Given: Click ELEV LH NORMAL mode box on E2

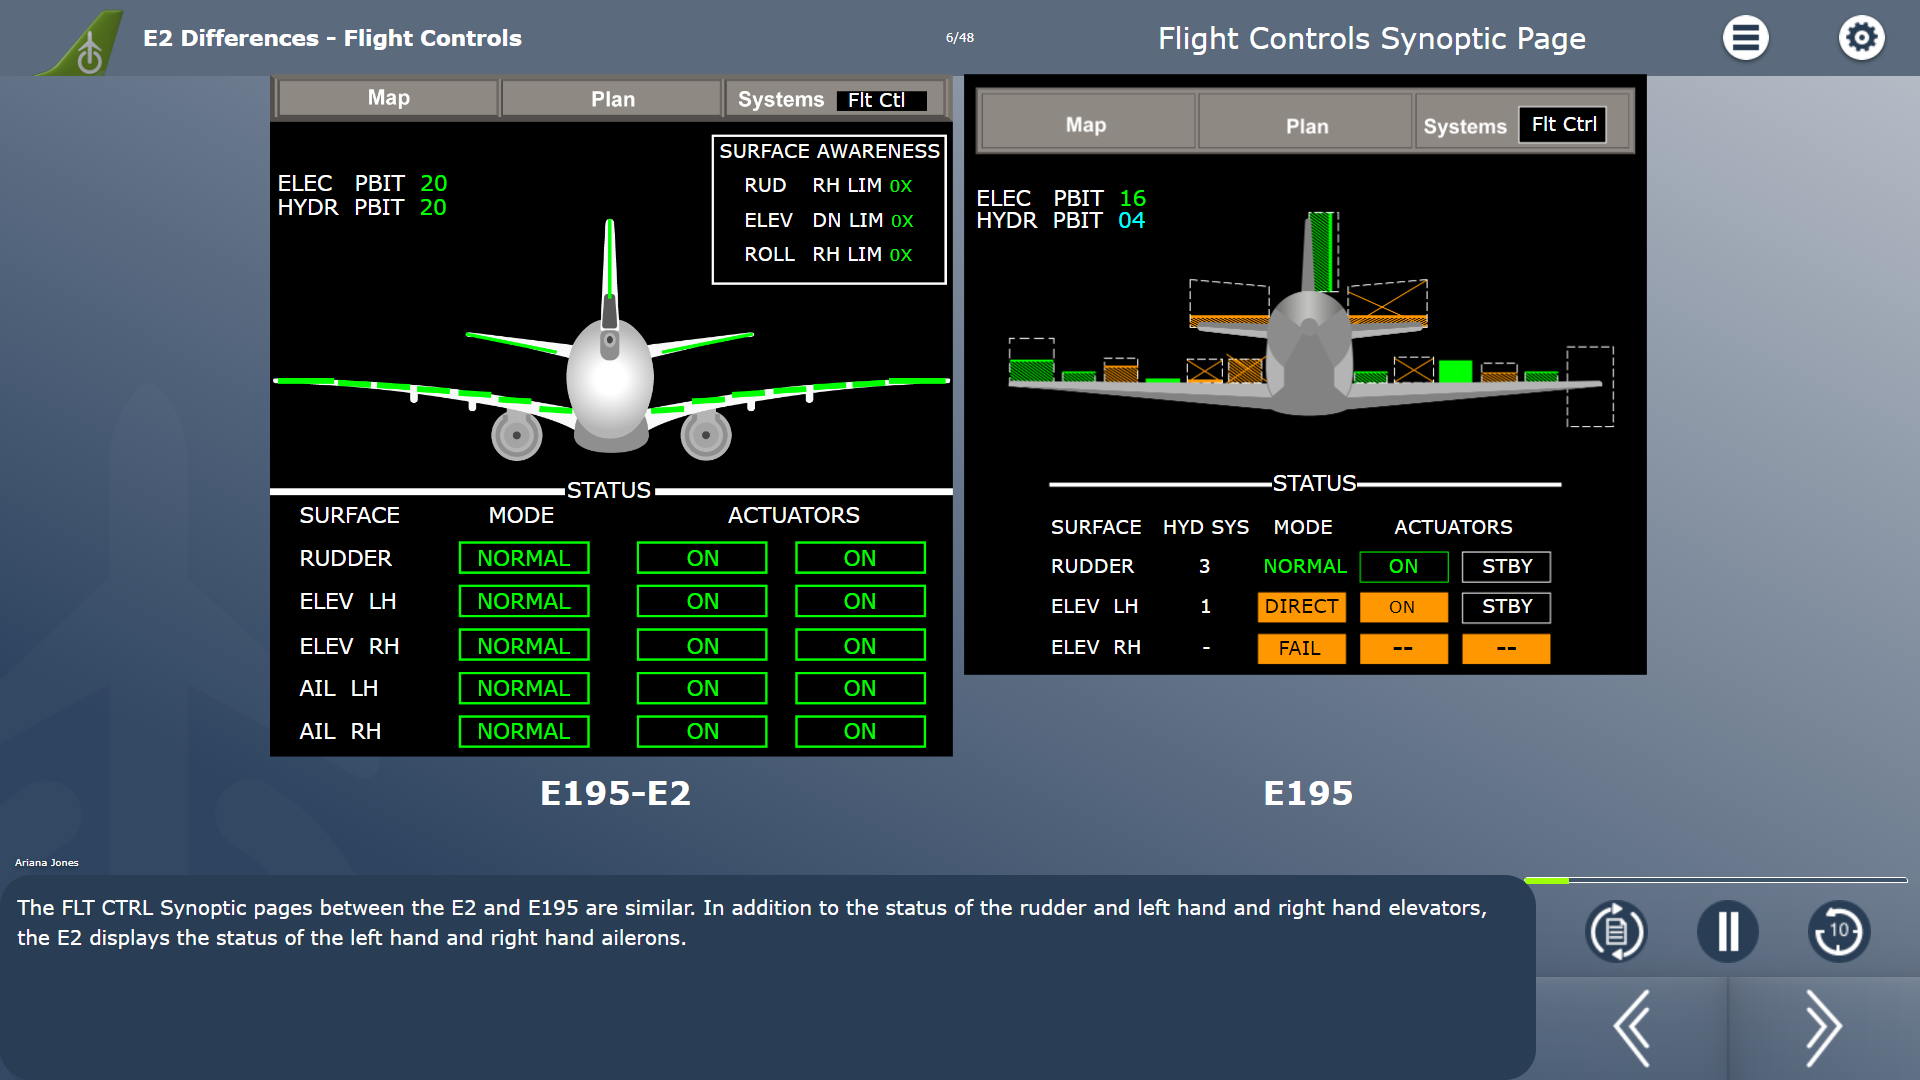Looking at the screenshot, I should (x=524, y=601).
